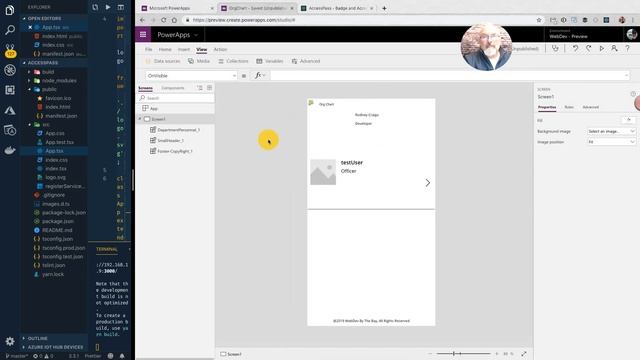The image size is (640, 360).
Task: Open Variables in View ribbon
Action: (x=269, y=61)
